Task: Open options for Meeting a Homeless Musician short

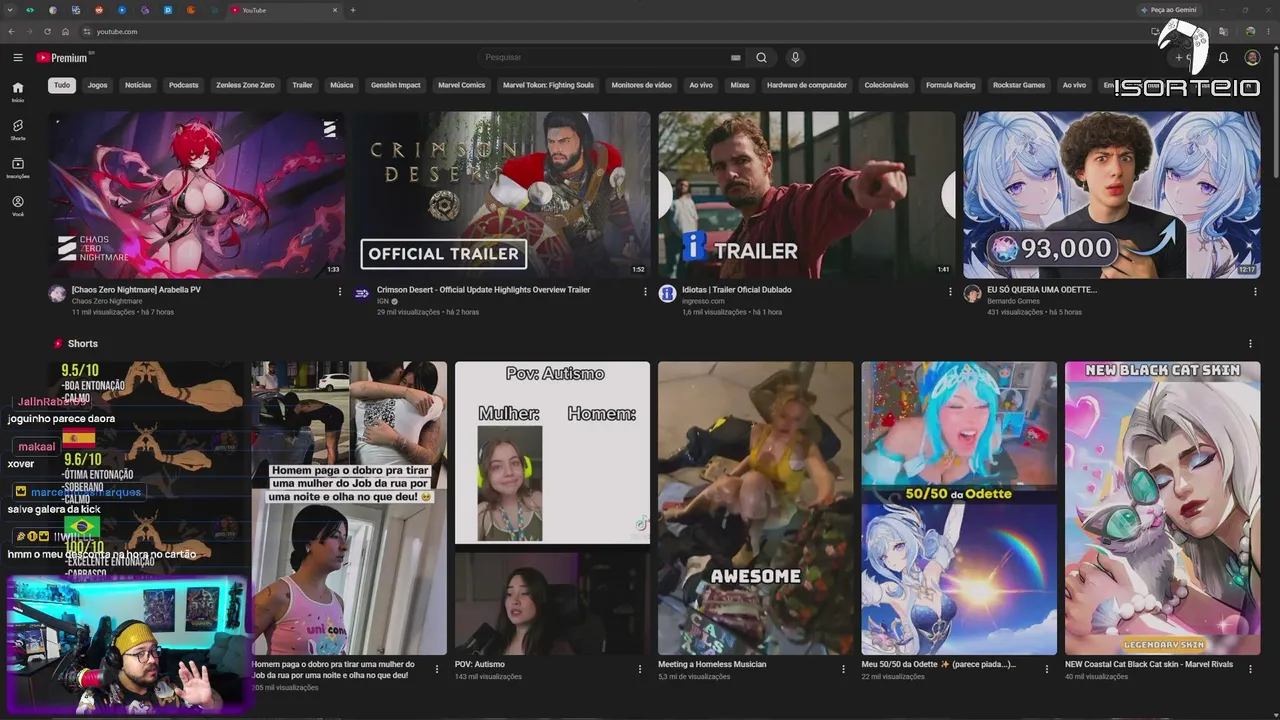Action: (843, 669)
